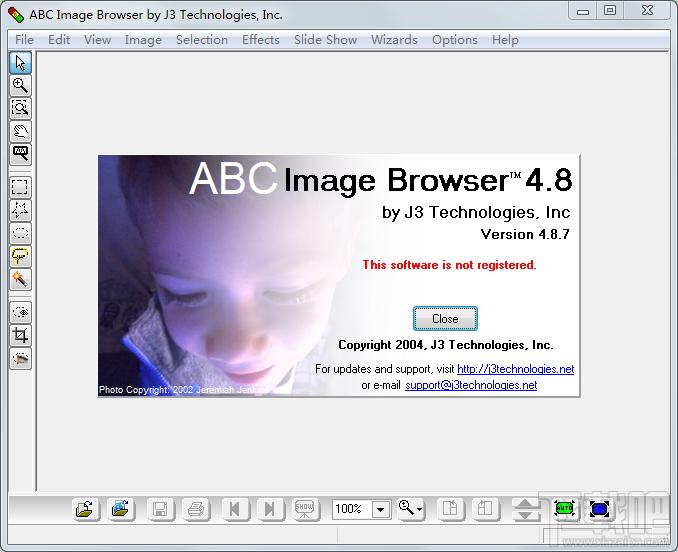Select the red-eye removal tool

point(20,358)
